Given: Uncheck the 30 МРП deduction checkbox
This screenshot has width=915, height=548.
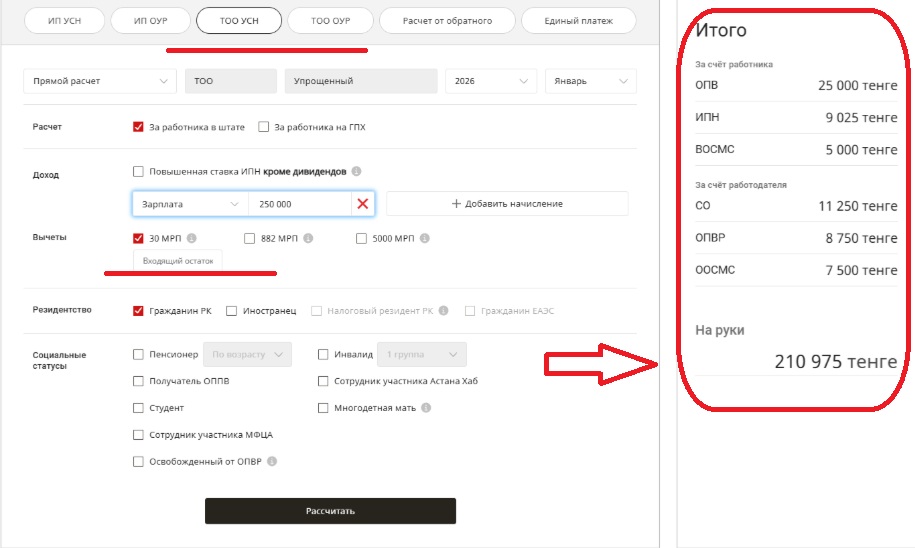Looking at the screenshot, I should 138,239.
